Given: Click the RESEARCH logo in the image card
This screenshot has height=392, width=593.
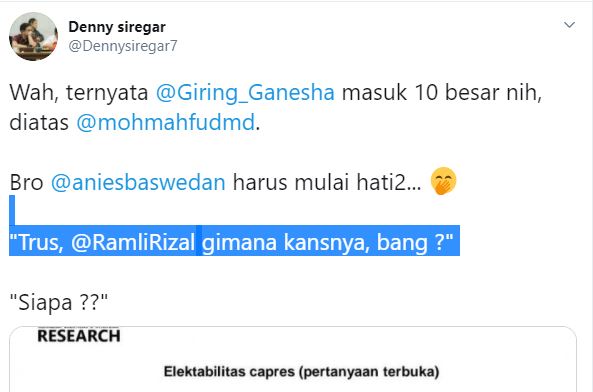Looking at the screenshot, I should pyautogui.click(x=79, y=335).
